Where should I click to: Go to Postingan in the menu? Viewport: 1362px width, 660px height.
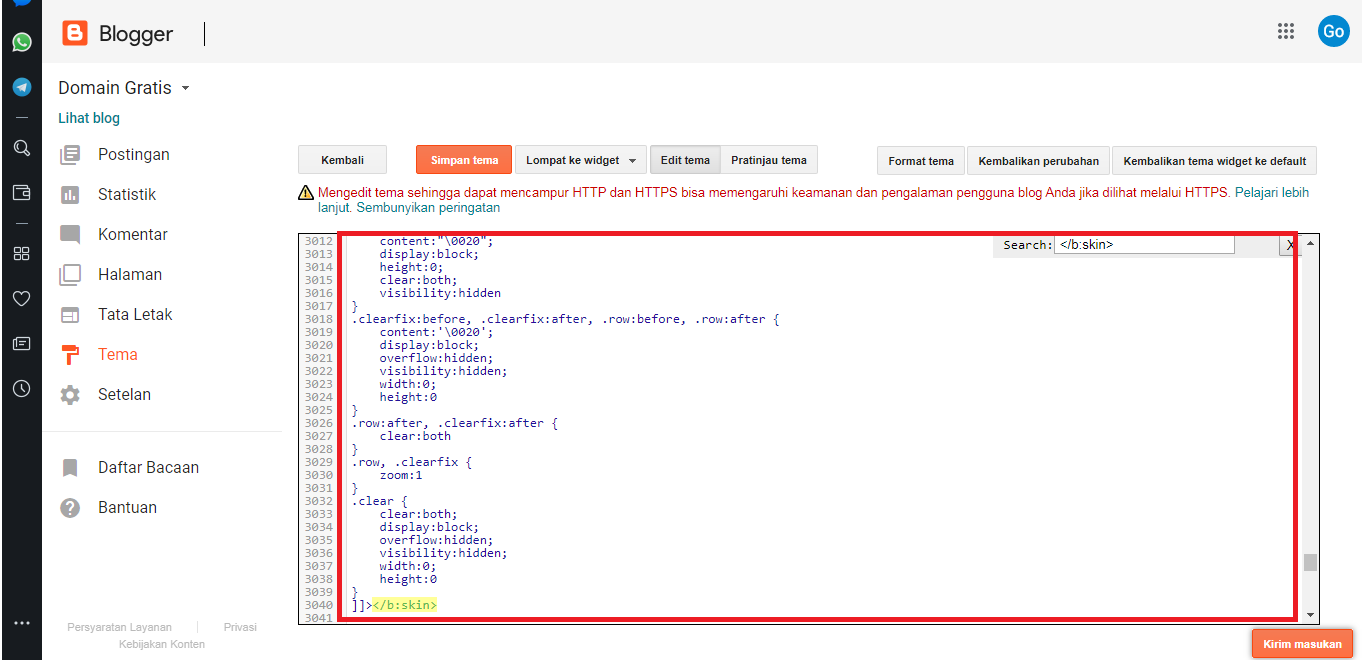[x=133, y=154]
